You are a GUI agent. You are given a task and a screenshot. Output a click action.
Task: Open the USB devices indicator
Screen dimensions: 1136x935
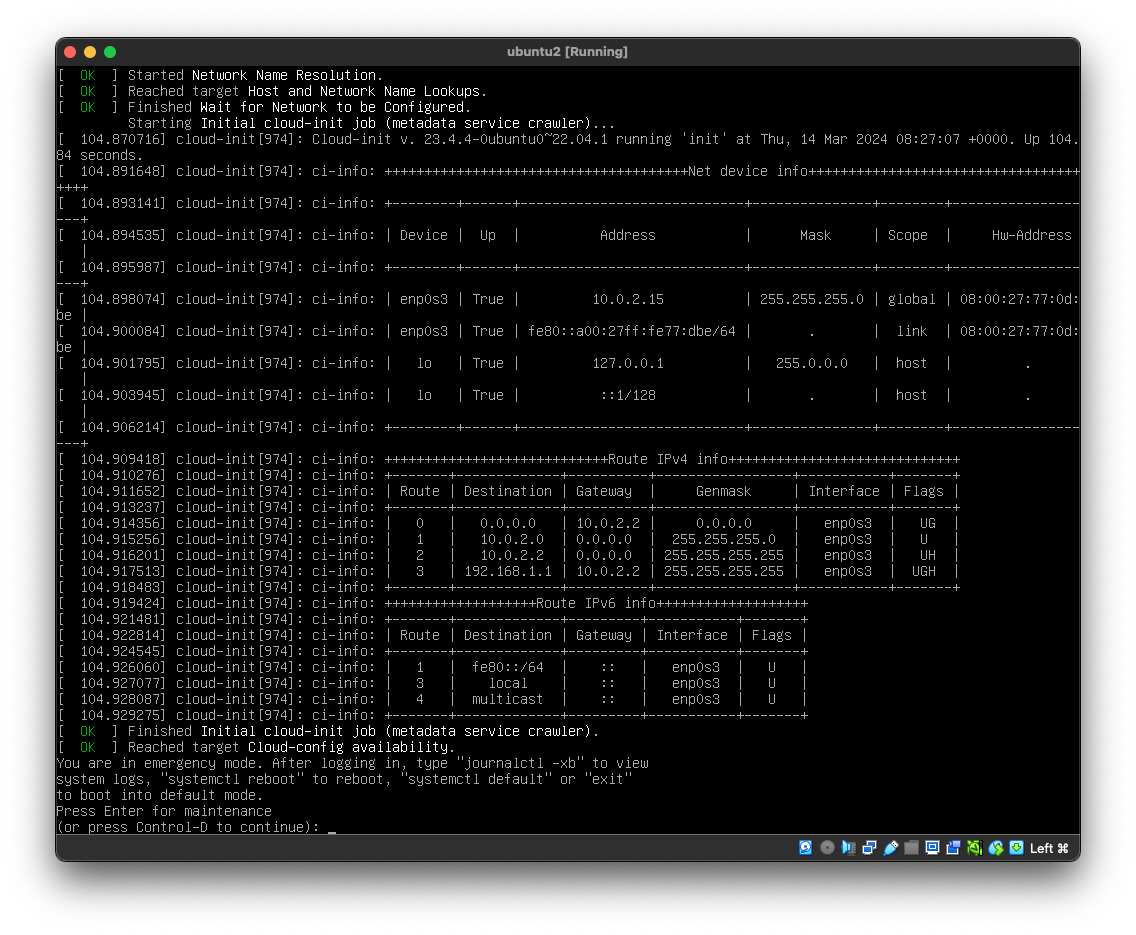click(890, 847)
